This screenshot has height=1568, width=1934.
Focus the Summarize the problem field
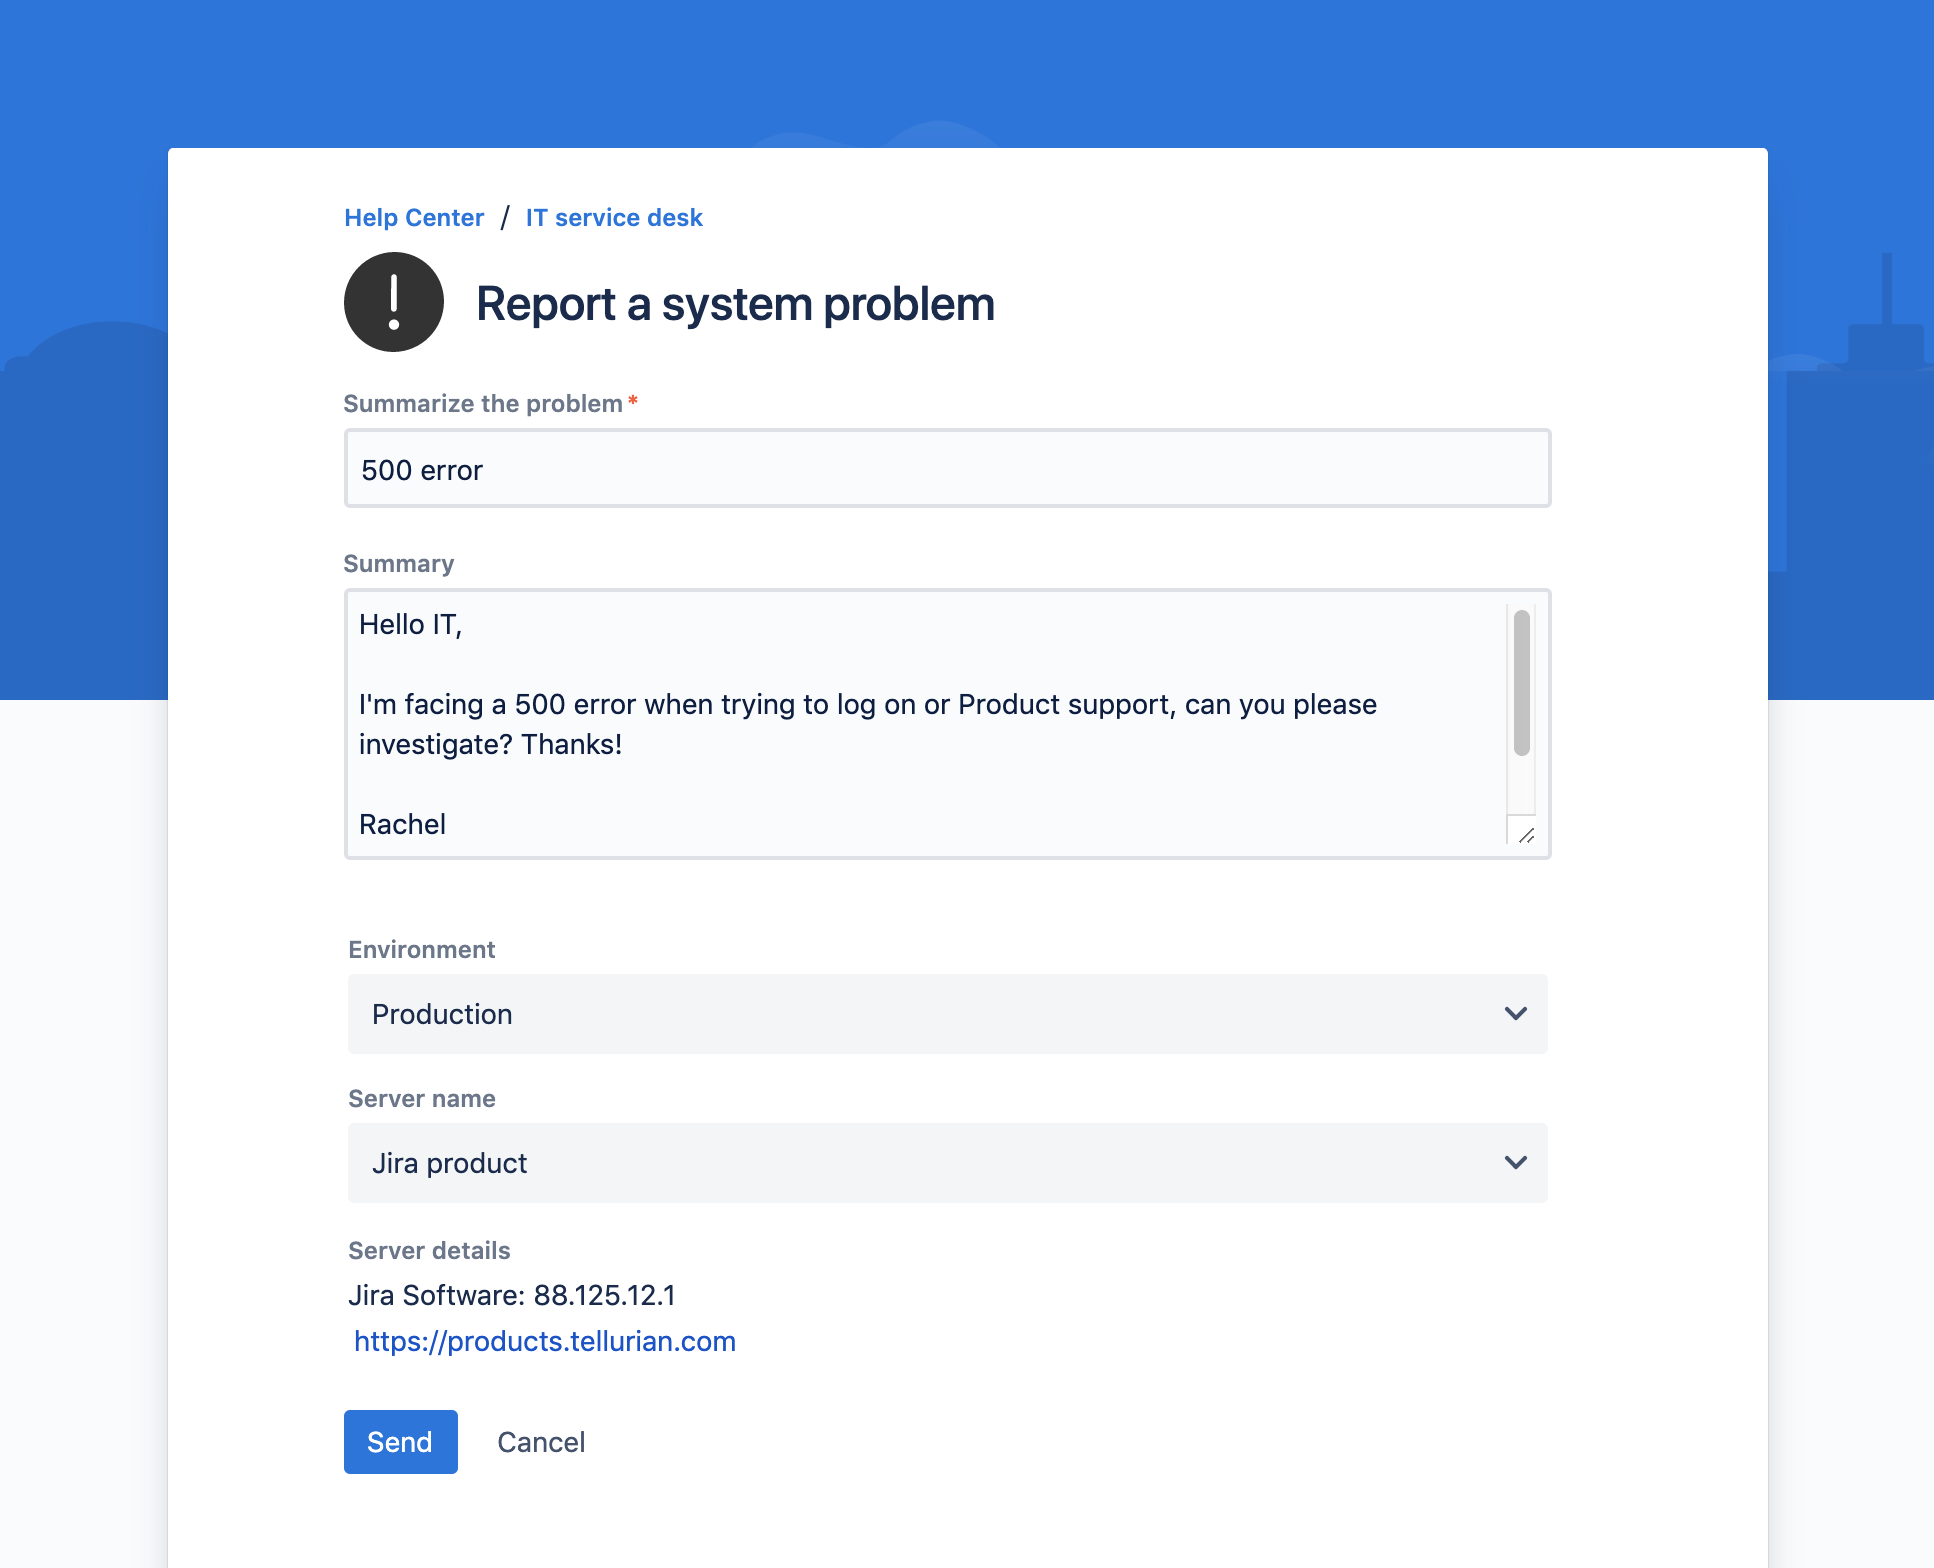click(x=948, y=468)
